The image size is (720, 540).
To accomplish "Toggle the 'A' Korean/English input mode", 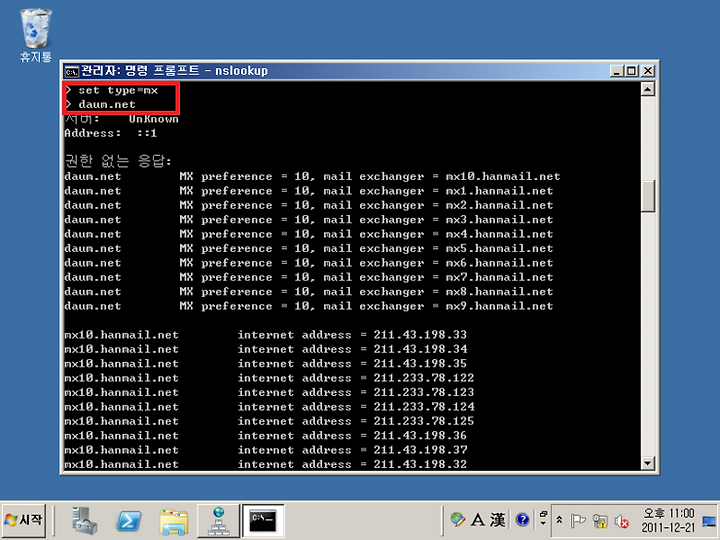I will (478, 520).
